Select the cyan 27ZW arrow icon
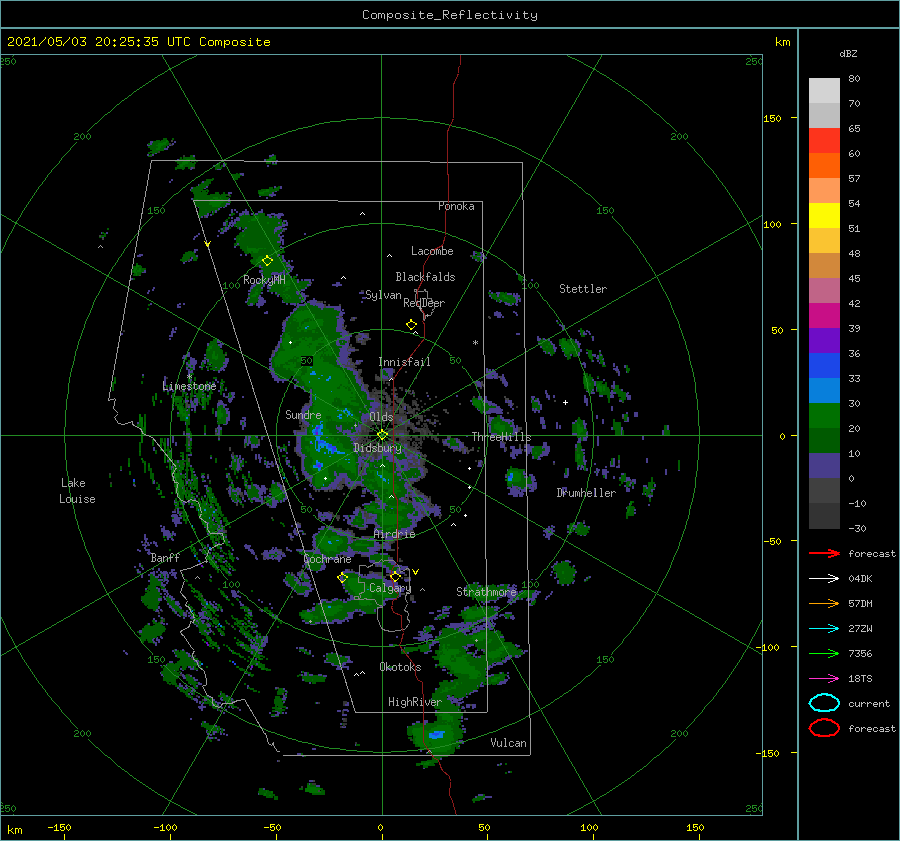The image size is (900, 841). 824,629
